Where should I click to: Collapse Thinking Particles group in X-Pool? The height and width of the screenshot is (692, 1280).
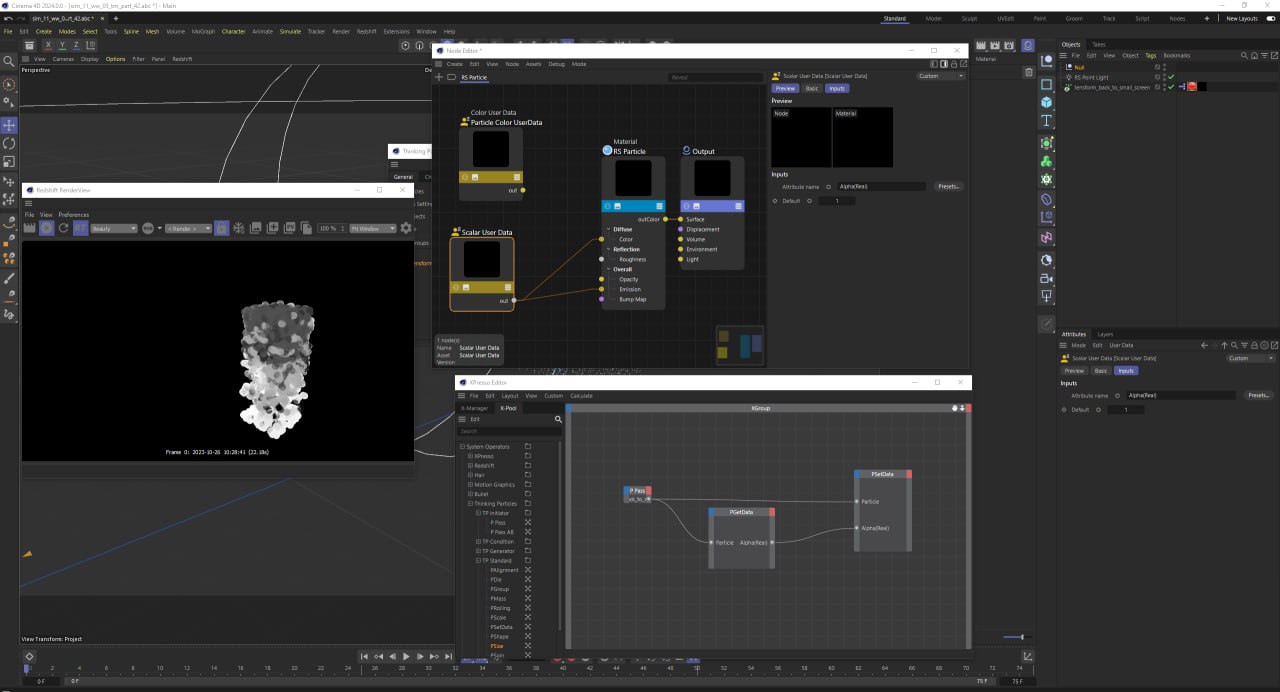tap(471, 504)
